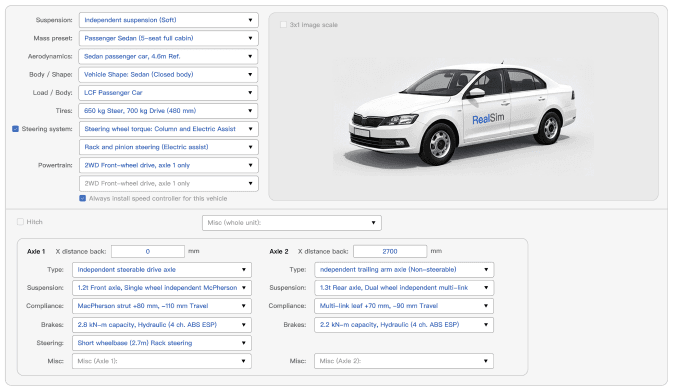Open the Suspension dropdown showing Independent suspension (Soft)

point(168,20)
